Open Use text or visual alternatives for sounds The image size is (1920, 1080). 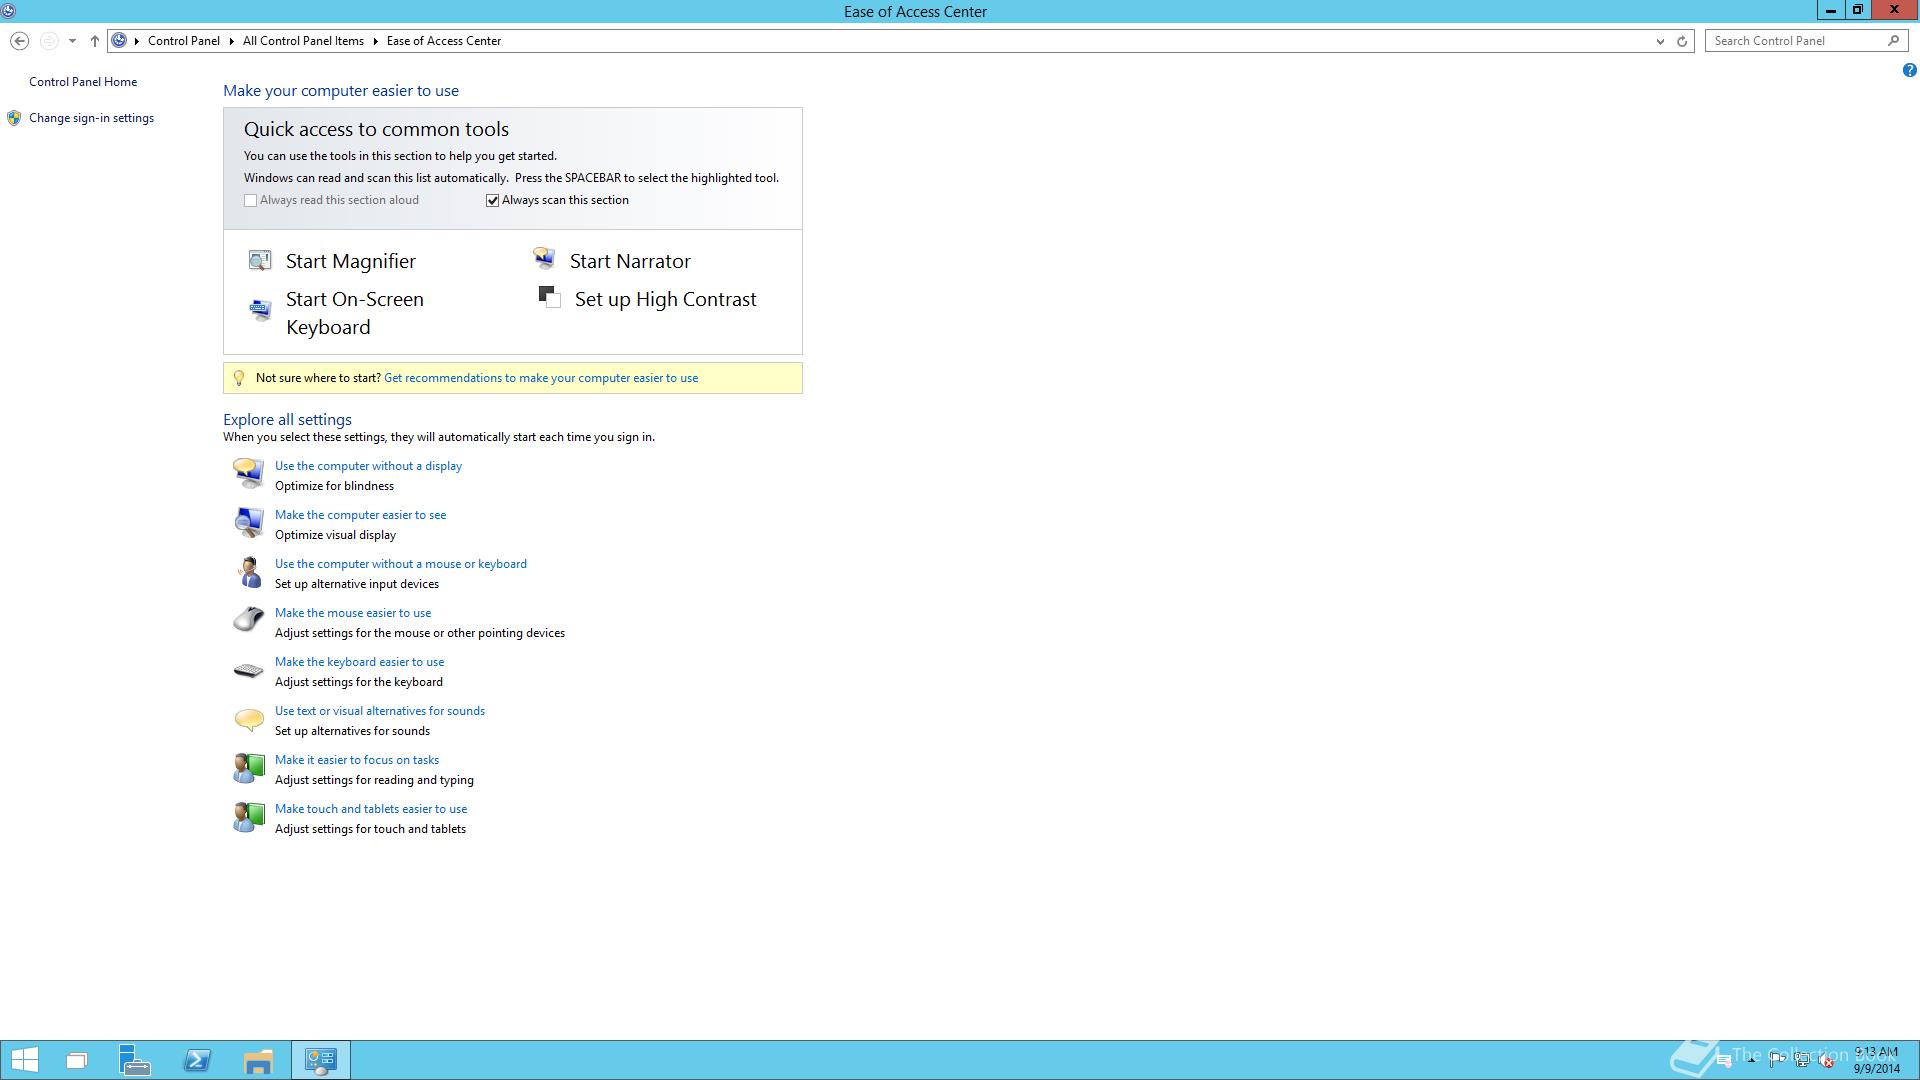[x=380, y=711]
